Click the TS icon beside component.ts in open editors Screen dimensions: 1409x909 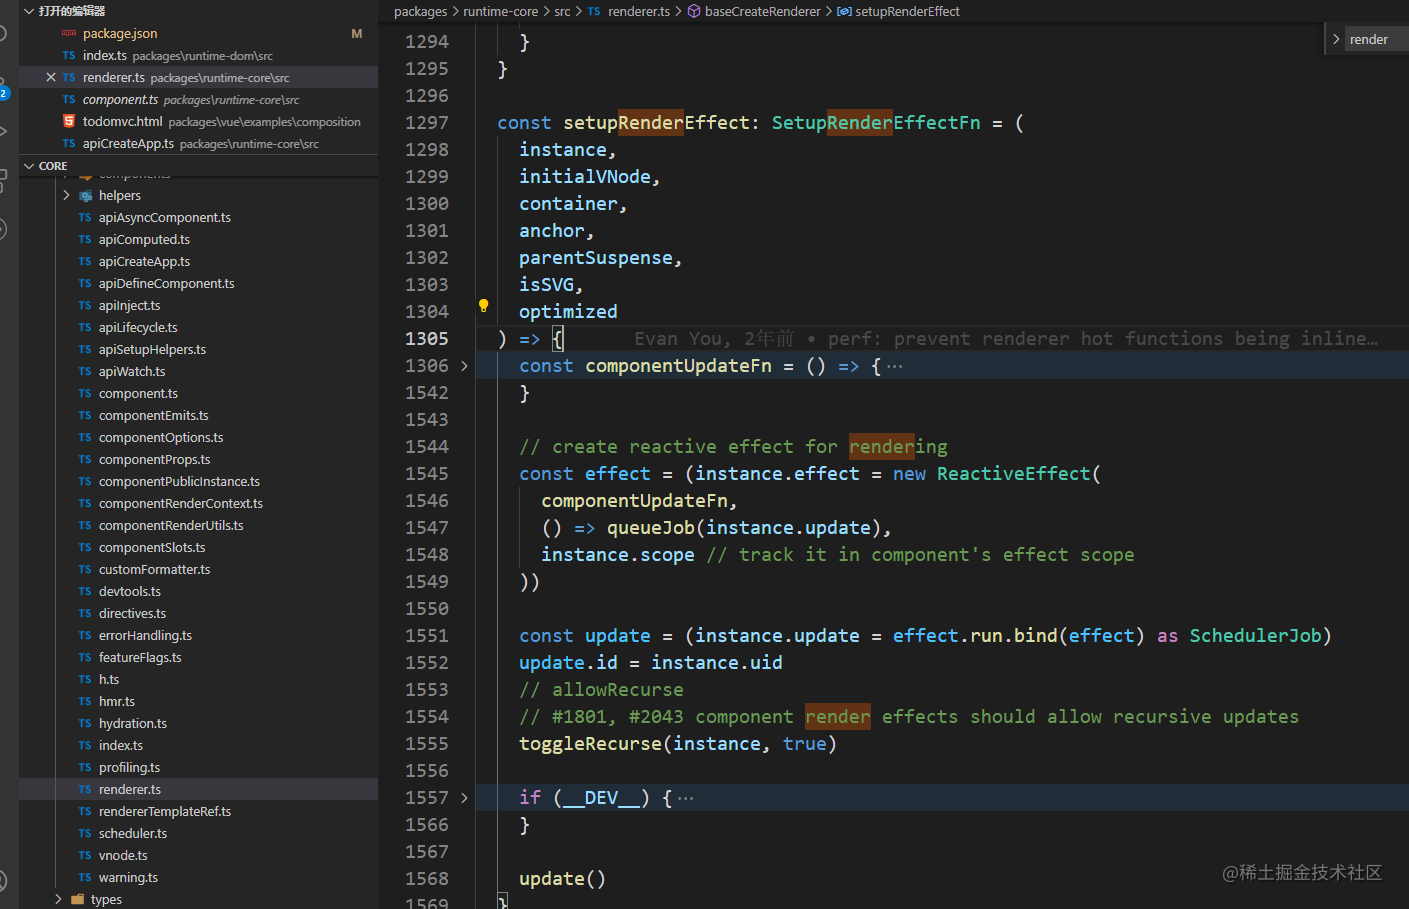(x=69, y=100)
